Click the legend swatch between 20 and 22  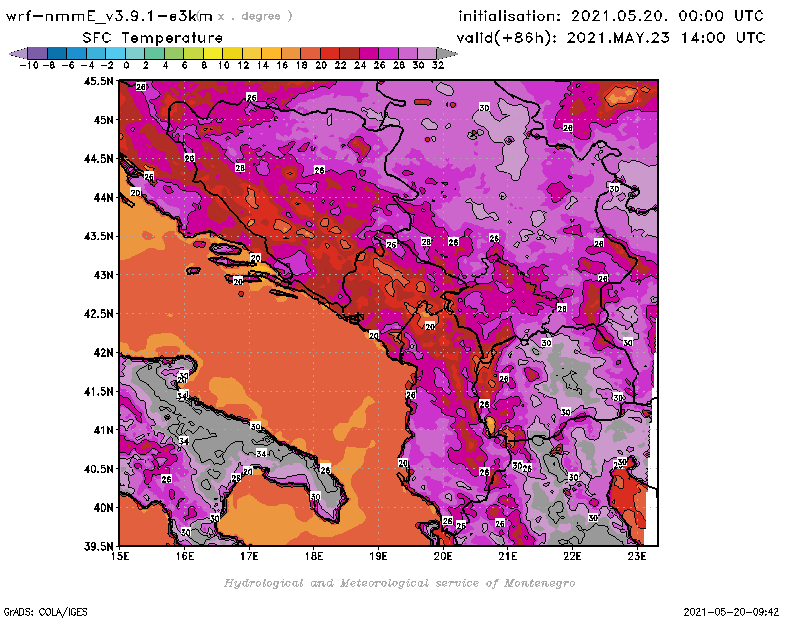coord(330,53)
